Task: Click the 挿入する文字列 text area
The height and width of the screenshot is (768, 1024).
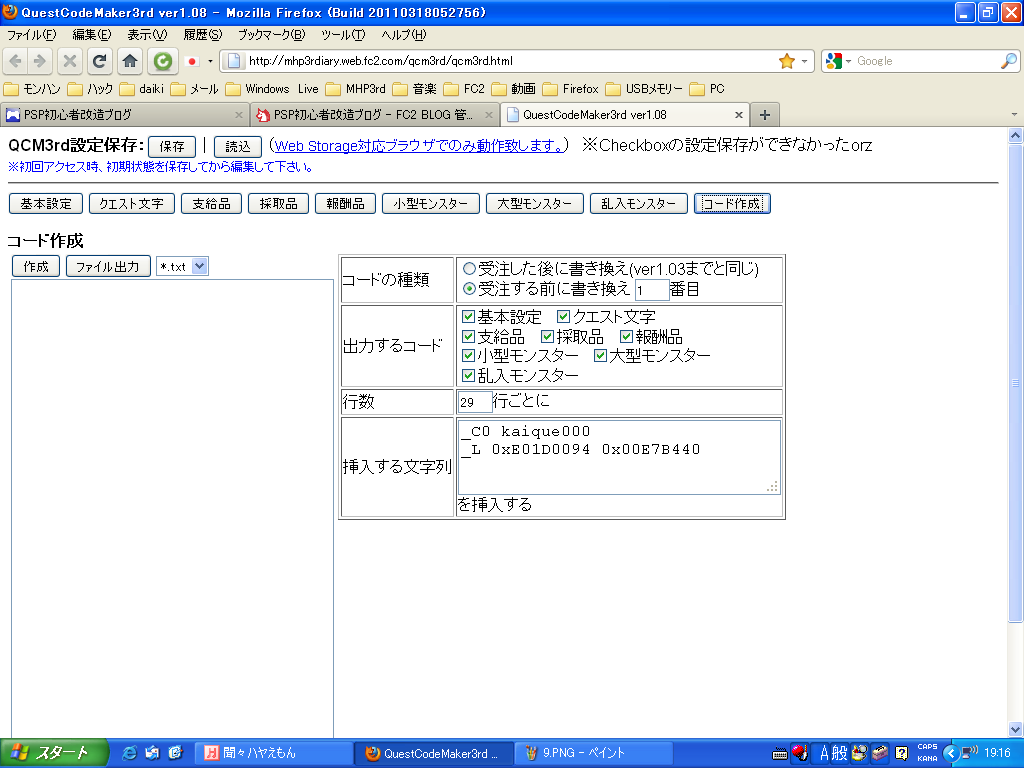Action: [619, 456]
